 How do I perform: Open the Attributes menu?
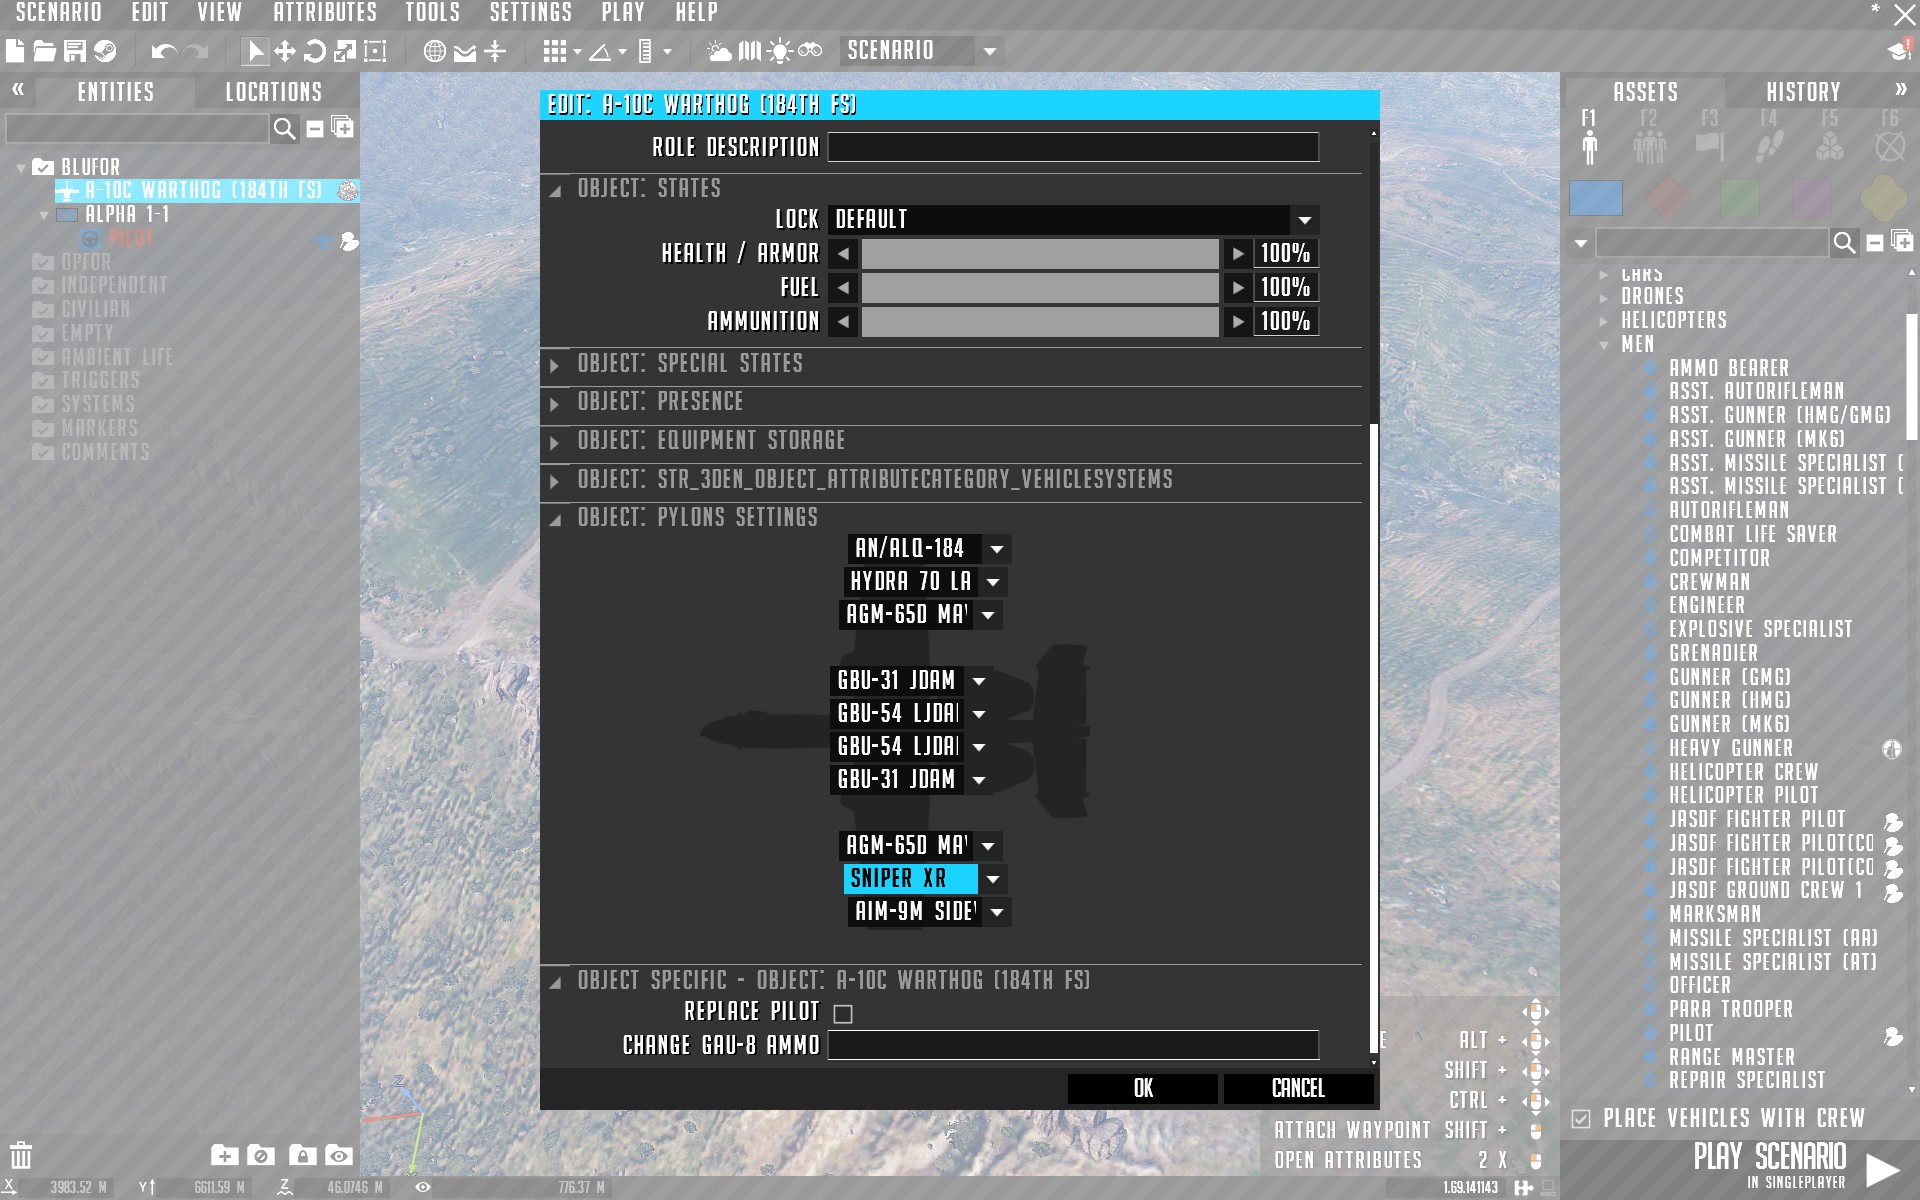[325, 13]
